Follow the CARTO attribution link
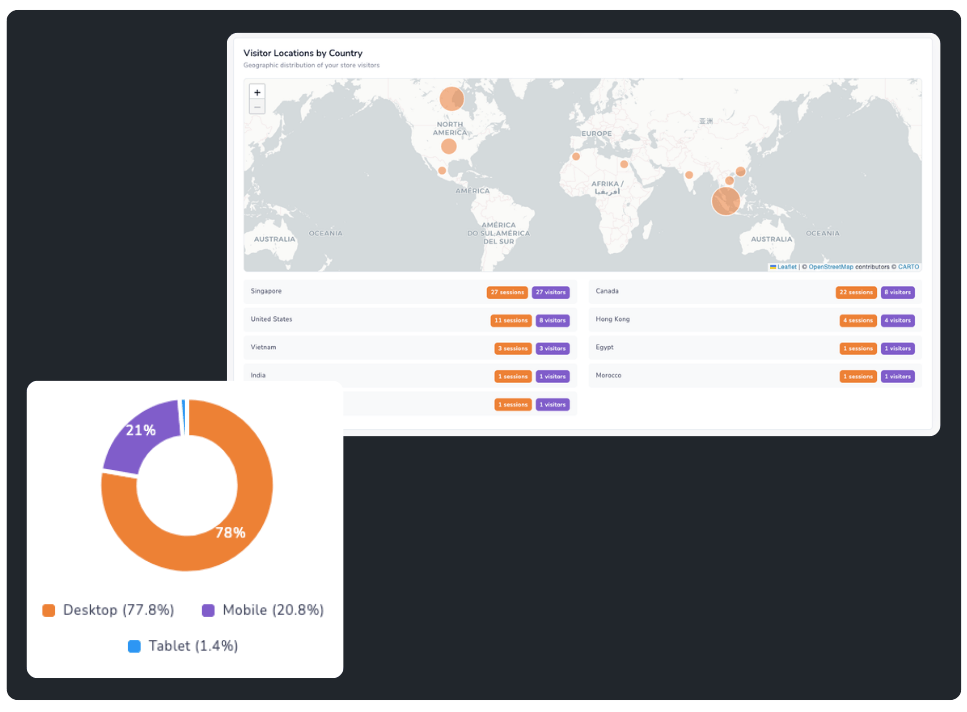Viewport: 967px width, 712px height. click(x=908, y=267)
